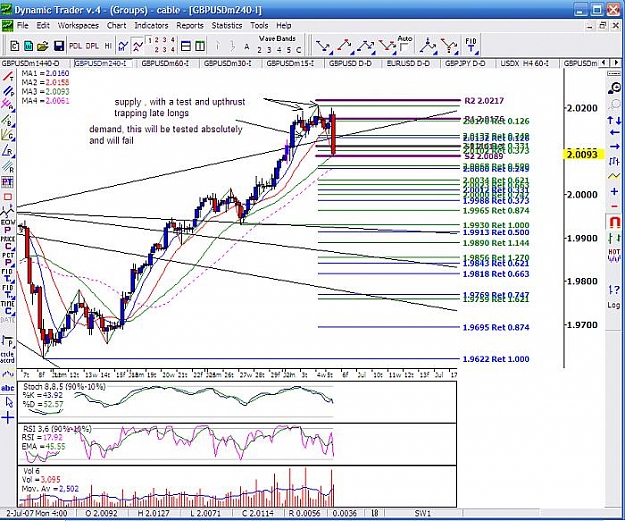Switch to the GBPUSDm60-I chart tab
Image resolution: width=625 pixels, height=521 pixels.
[x=165, y=63]
